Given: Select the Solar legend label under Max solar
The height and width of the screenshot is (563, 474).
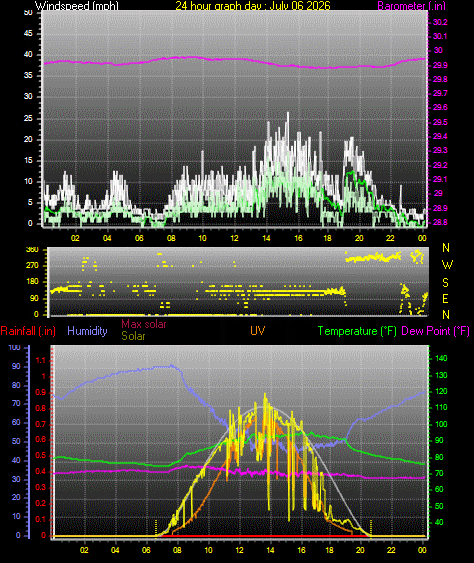Looking at the screenshot, I should click(133, 336).
